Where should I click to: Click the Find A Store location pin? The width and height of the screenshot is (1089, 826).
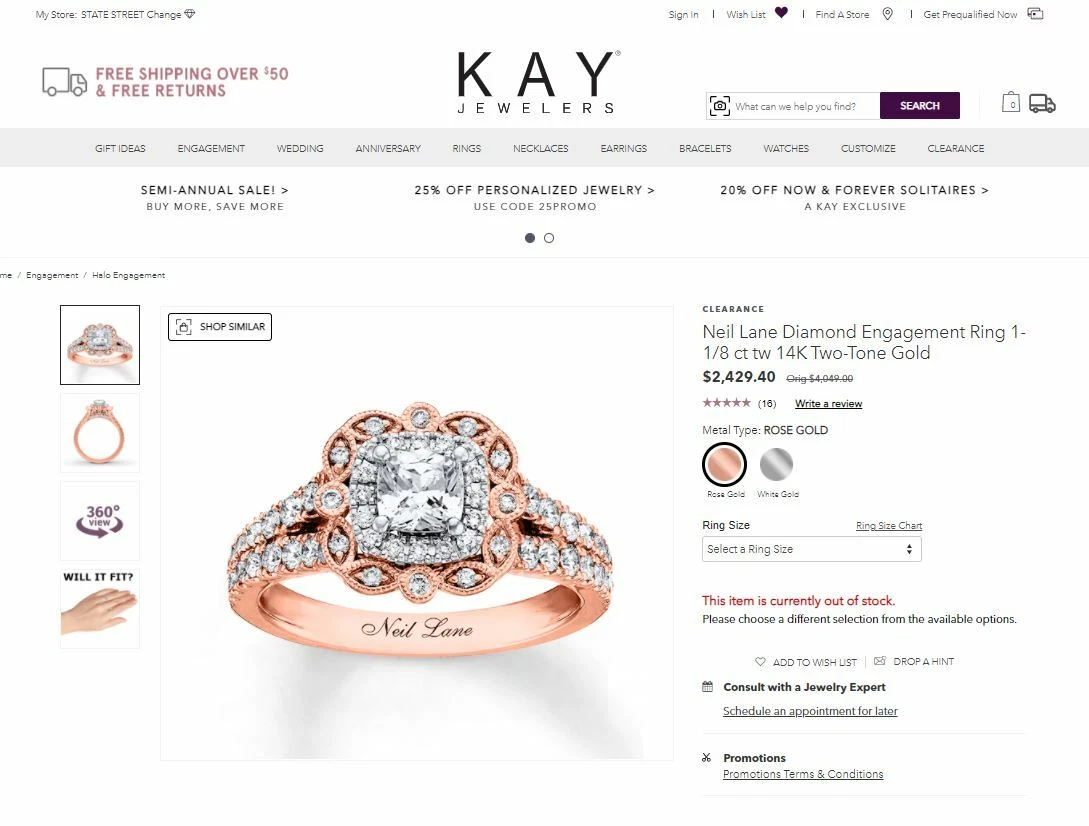click(x=888, y=14)
